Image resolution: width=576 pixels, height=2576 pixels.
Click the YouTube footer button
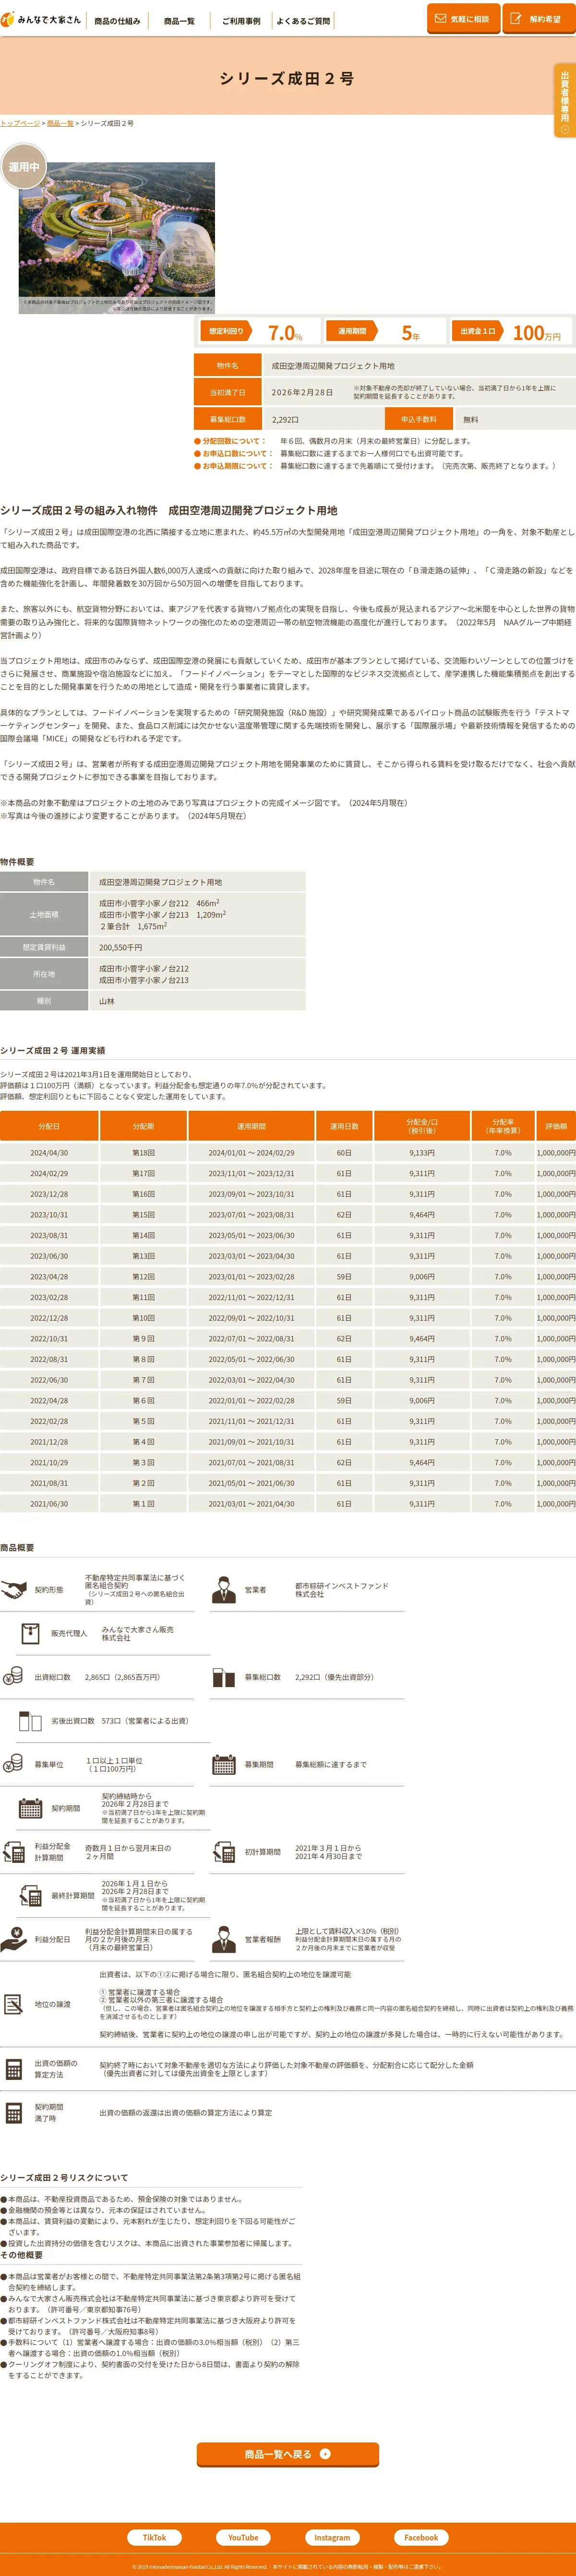coord(243,2537)
